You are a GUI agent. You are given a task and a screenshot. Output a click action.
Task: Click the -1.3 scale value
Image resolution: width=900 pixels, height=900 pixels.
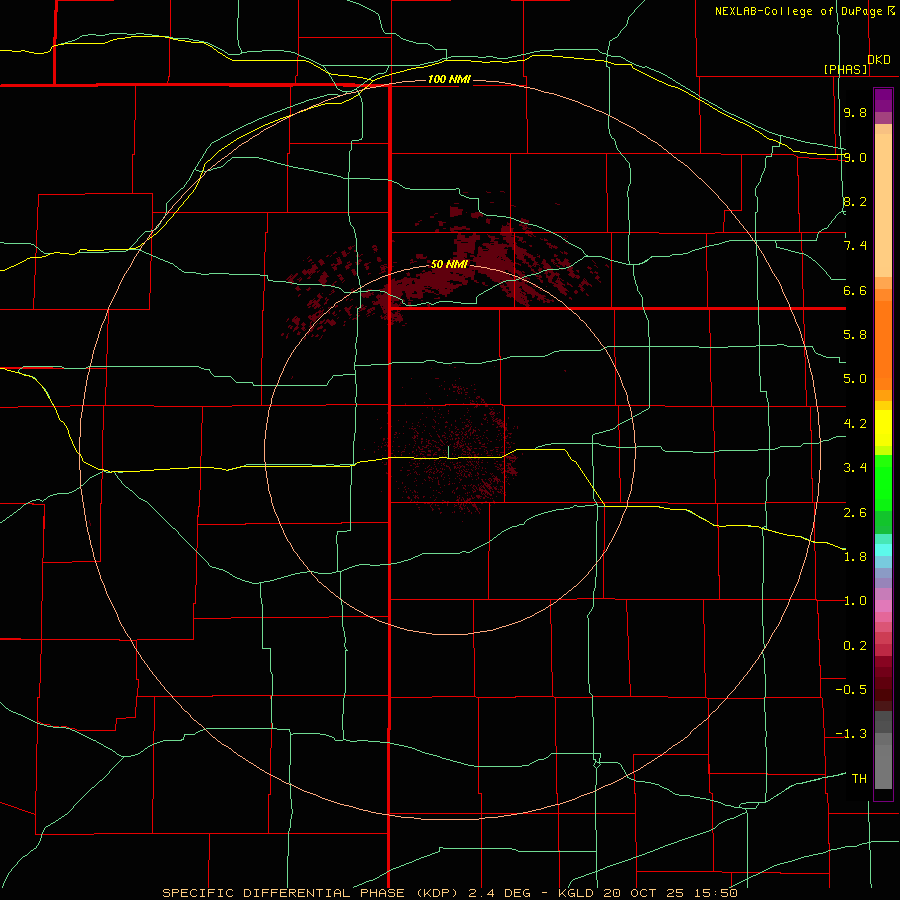pyautogui.click(x=851, y=734)
